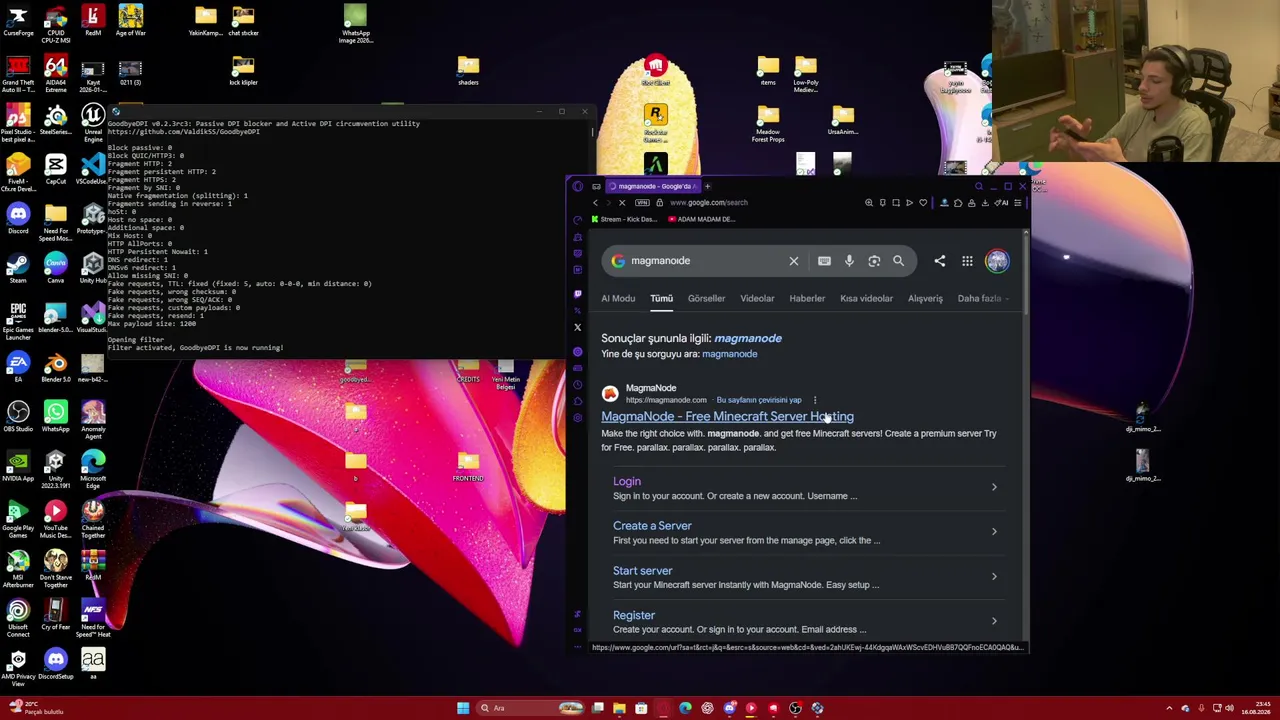Screen dimensions: 1280x720
Task: Select the Unreal Engine desktop shortcut
Action: (93, 122)
